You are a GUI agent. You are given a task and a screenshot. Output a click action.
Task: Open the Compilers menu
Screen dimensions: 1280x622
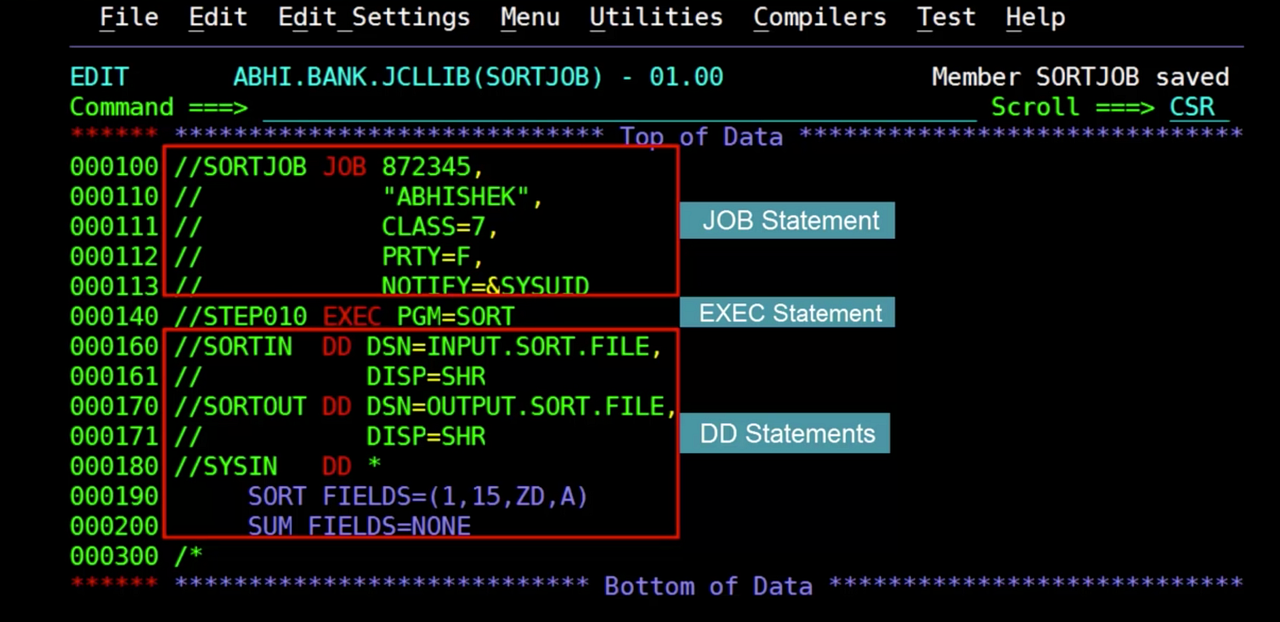click(819, 17)
